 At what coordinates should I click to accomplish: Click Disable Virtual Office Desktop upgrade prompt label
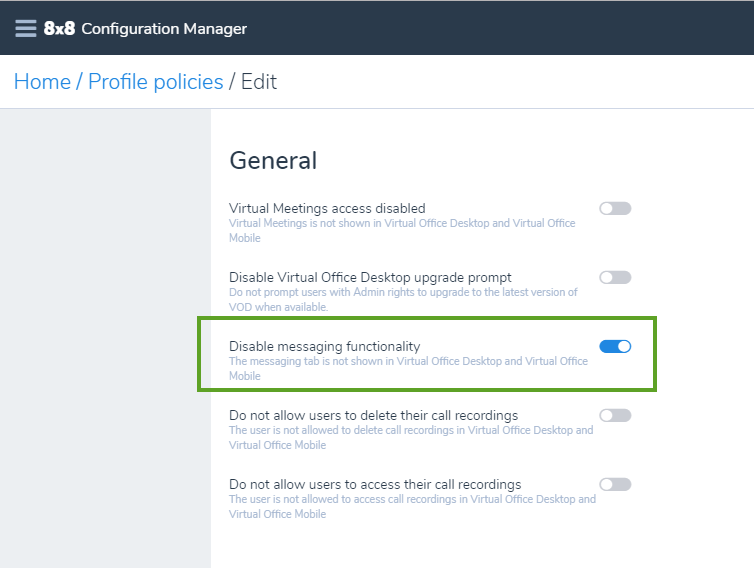point(370,278)
